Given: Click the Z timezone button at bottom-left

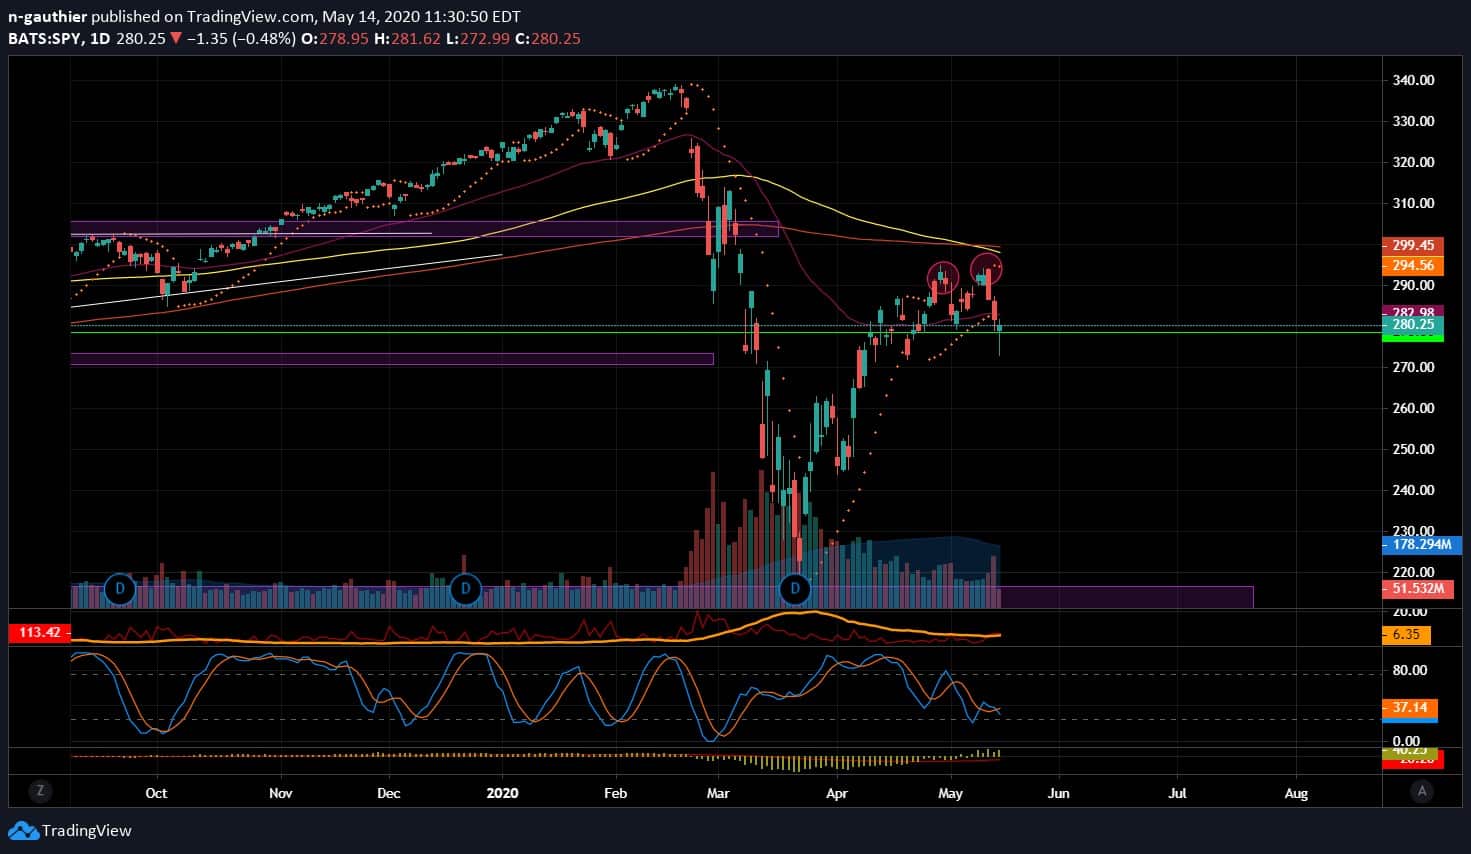Looking at the screenshot, I should point(40,791).
